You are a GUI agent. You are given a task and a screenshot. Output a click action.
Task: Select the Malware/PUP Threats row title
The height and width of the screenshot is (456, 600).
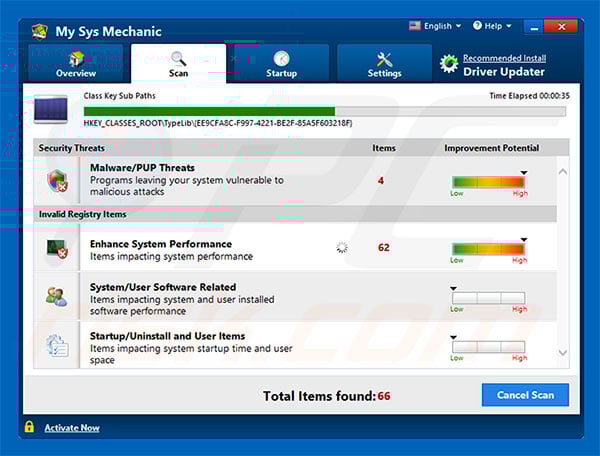(142, 168)
